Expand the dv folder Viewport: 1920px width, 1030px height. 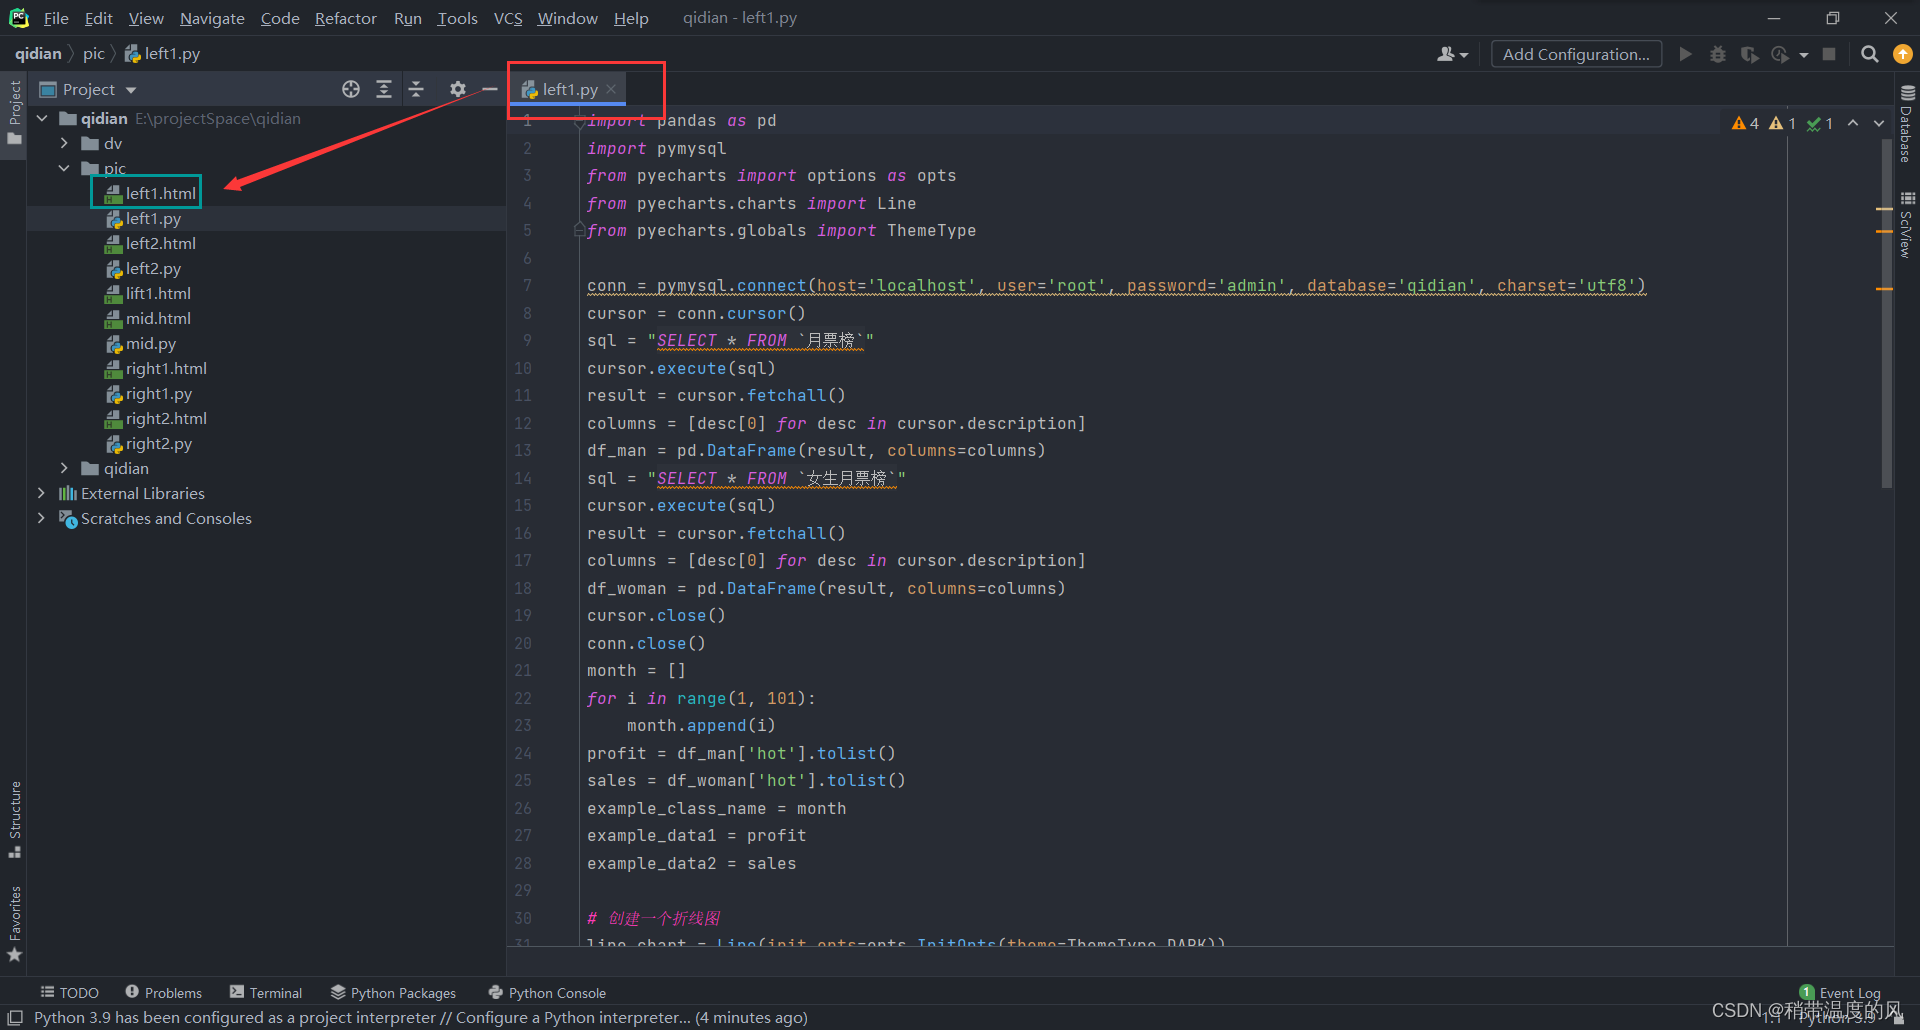click(x=64, y=143)
